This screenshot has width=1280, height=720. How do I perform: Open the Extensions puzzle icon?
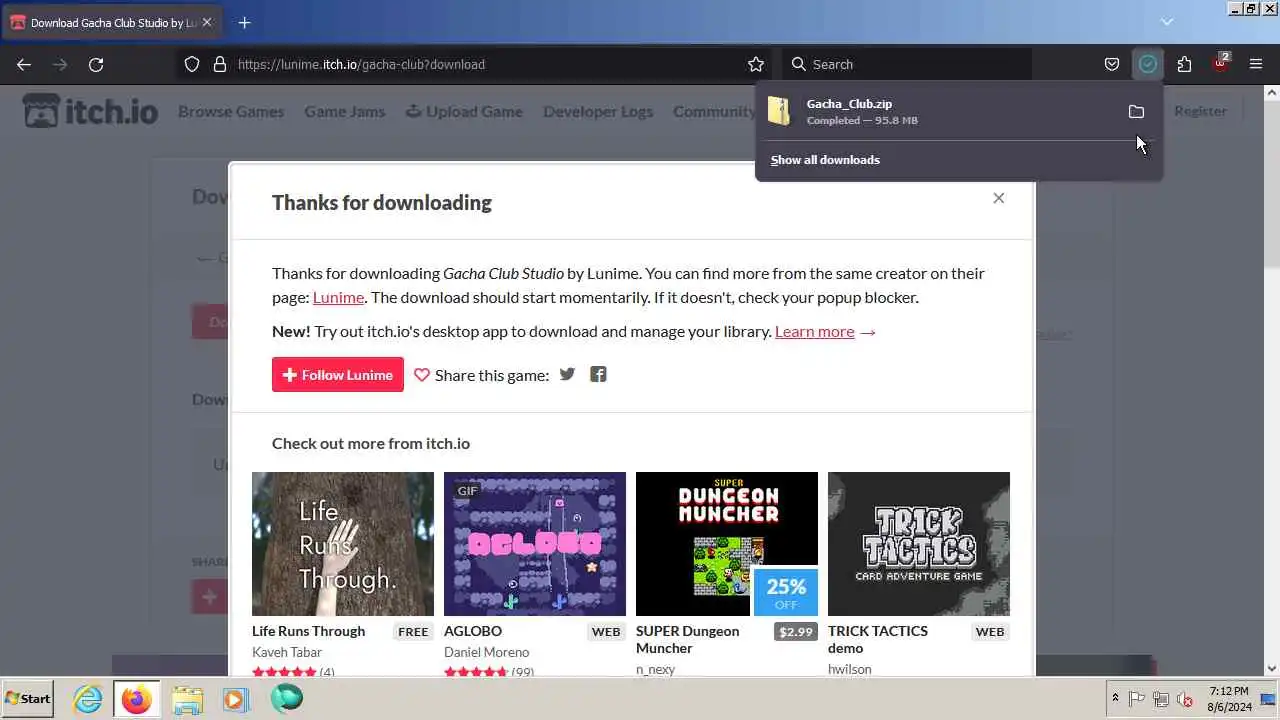point(1184,64)
